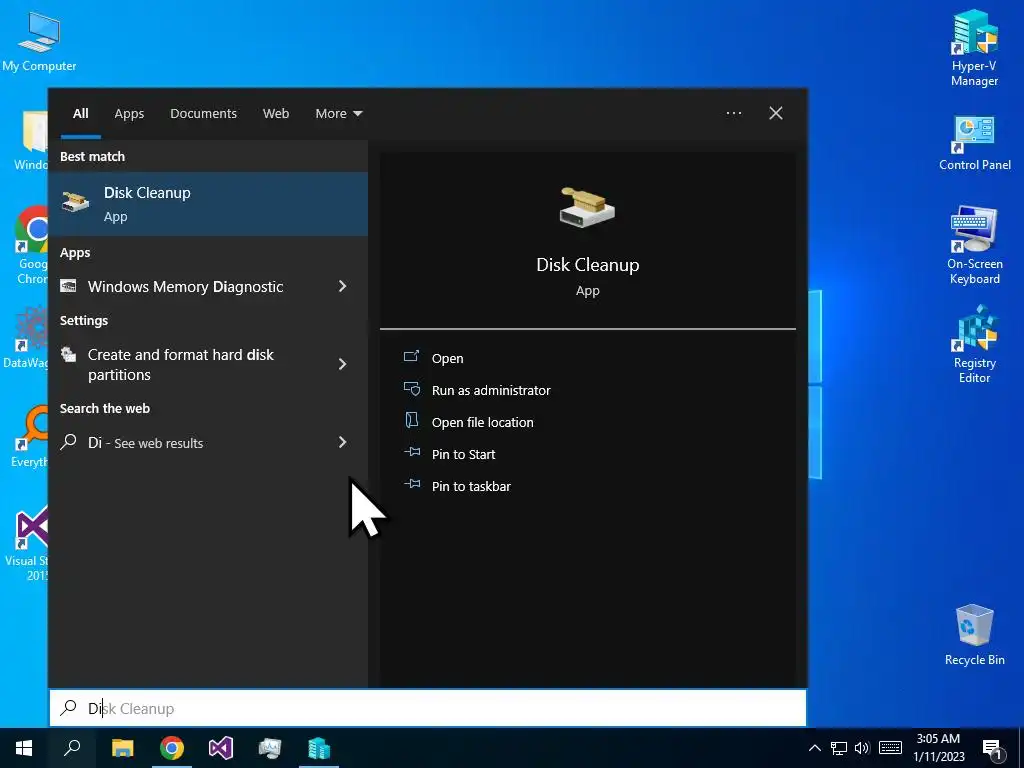Switch to the All search tab
The width and height of the screenshot is (1024, 768).
point(80,113)
